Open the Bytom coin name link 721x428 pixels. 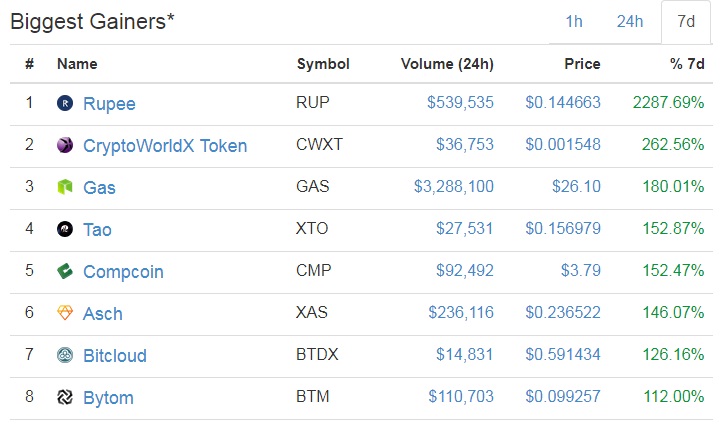(x=109, y=398)
